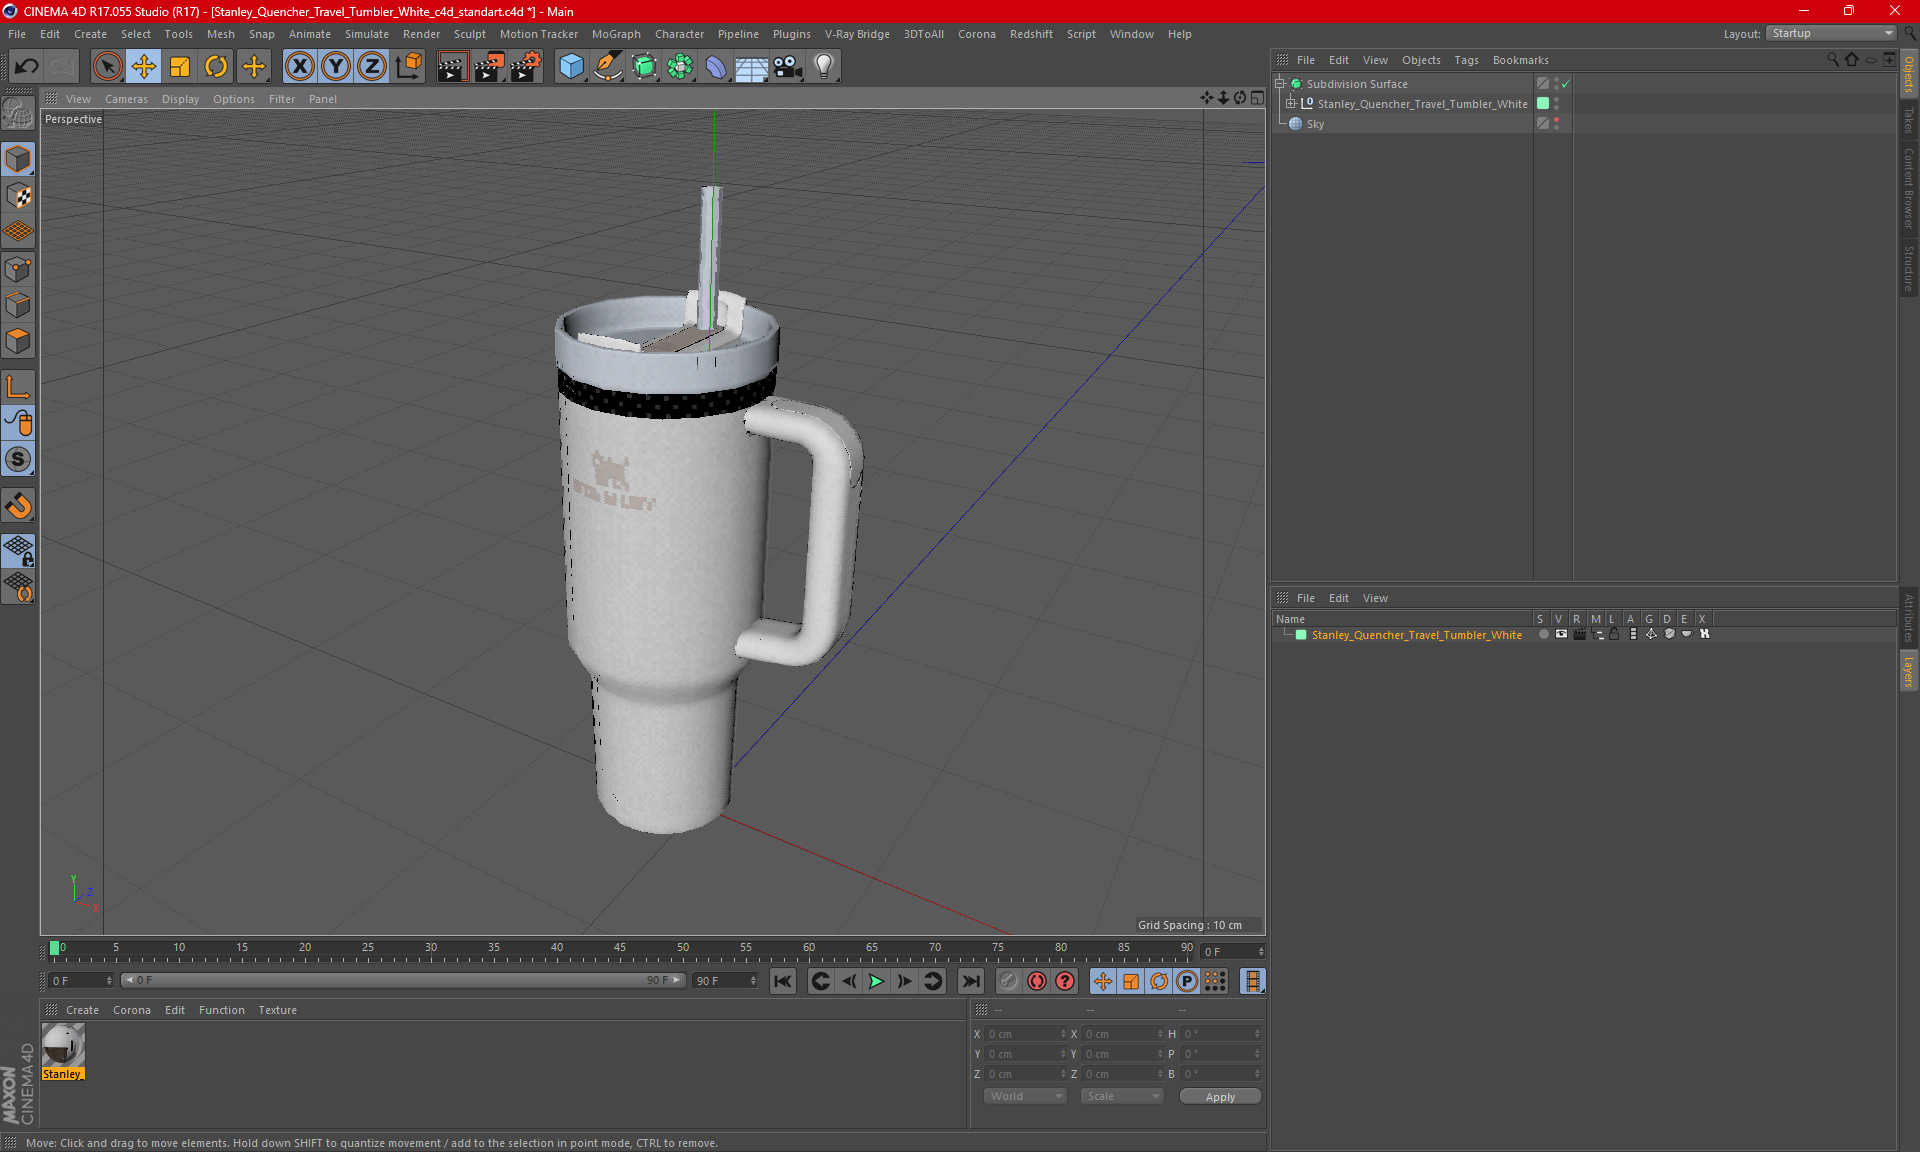Toggle Z axis lock
The height and width of the screenshot is (1152, 1920).
coord(372,67)
